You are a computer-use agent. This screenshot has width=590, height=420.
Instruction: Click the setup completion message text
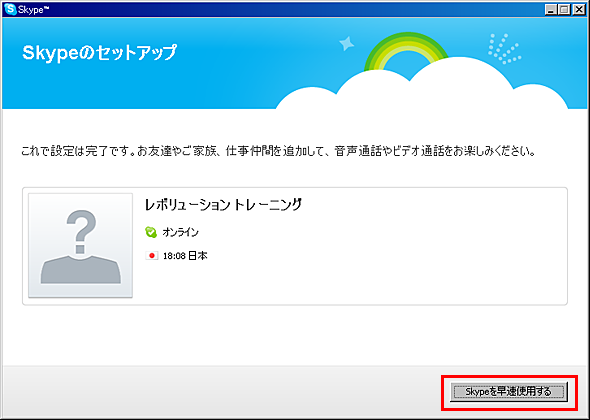pyautogui.click(x=278, y=152)
